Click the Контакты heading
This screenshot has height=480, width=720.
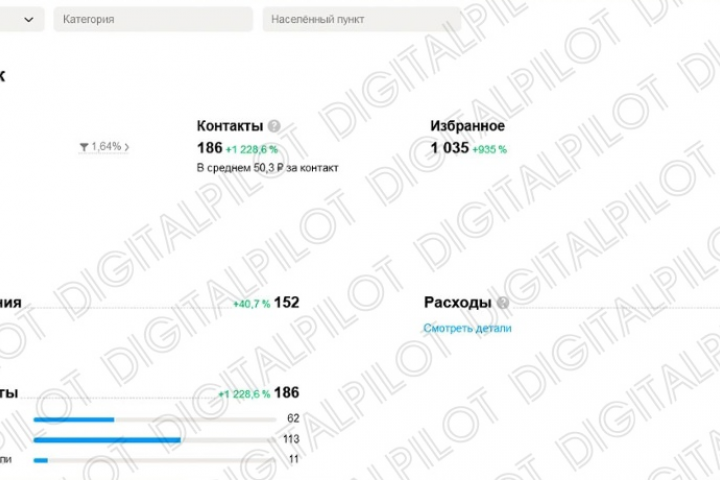point(230,126)
